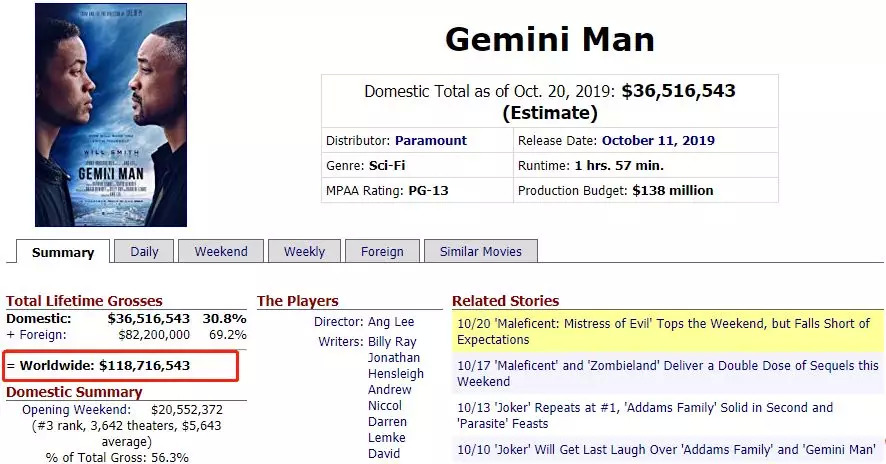The width and height of the screenshot is (886, 464).
Task: Go to Similar Movies tab
Action: tap(480, 252)
